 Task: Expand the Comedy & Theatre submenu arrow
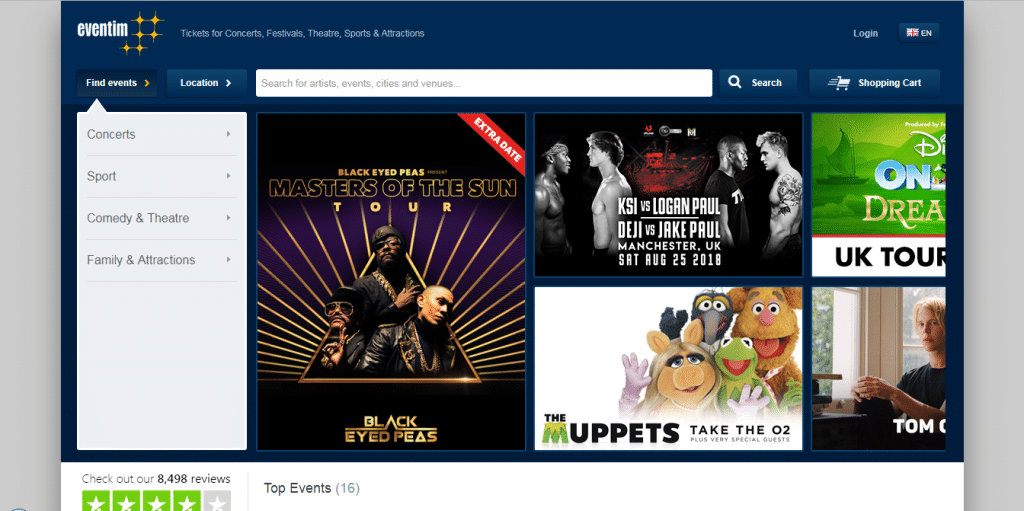[229, 218]
